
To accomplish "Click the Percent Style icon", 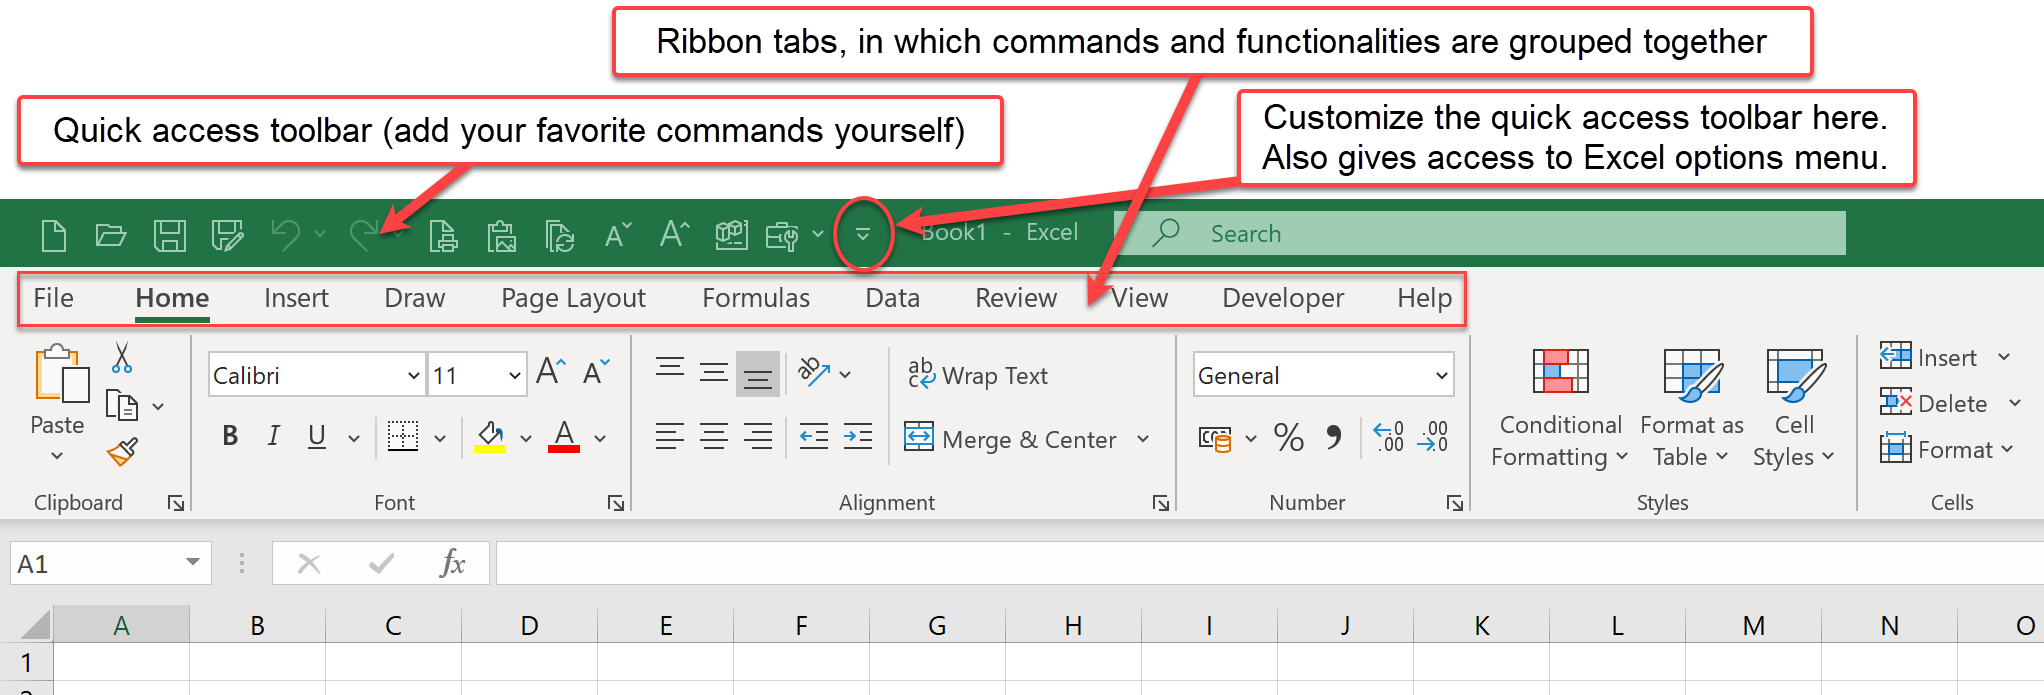I will click(1288, 438).
